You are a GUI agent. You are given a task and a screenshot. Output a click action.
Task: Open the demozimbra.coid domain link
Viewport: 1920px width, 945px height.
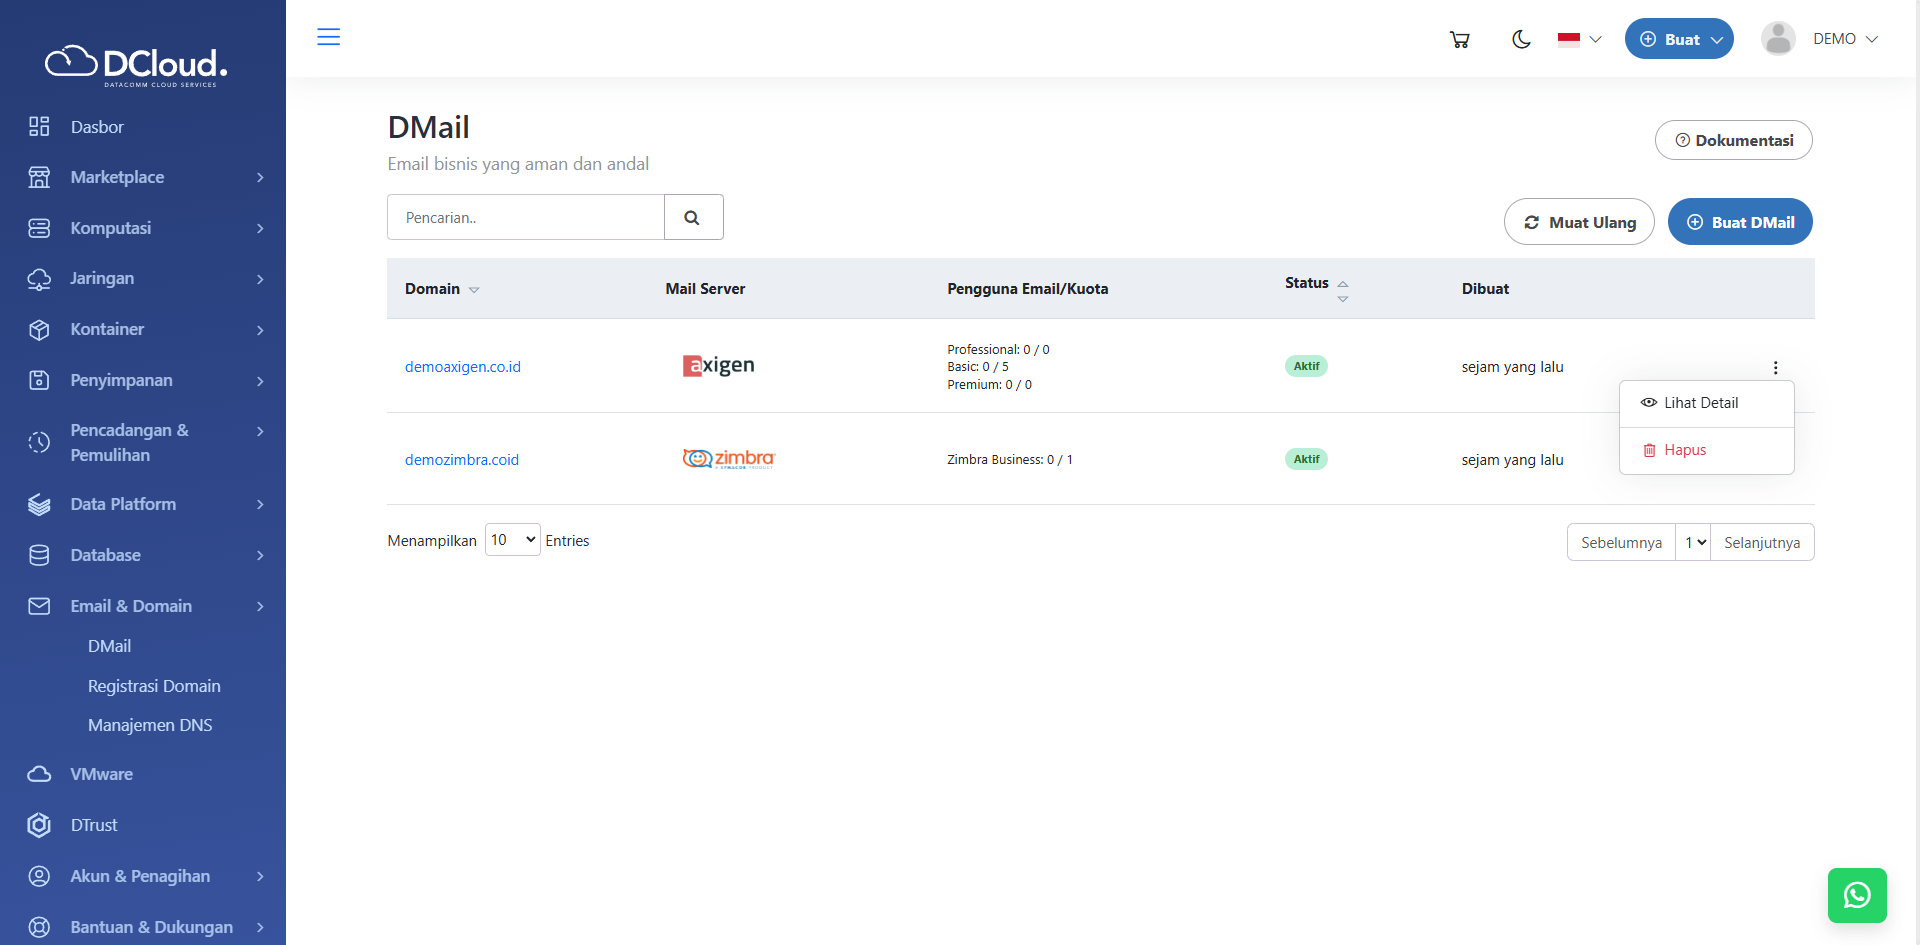tap(462, 460)
